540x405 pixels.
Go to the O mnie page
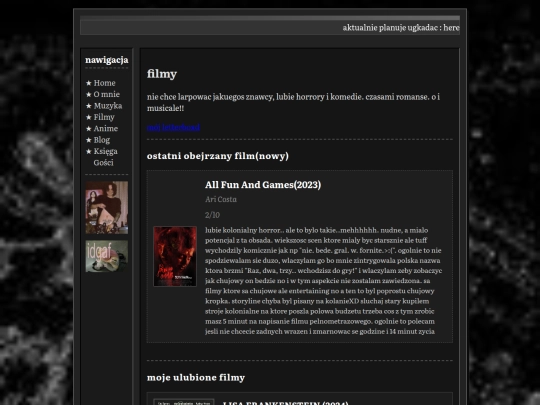[x=106, y=94]
